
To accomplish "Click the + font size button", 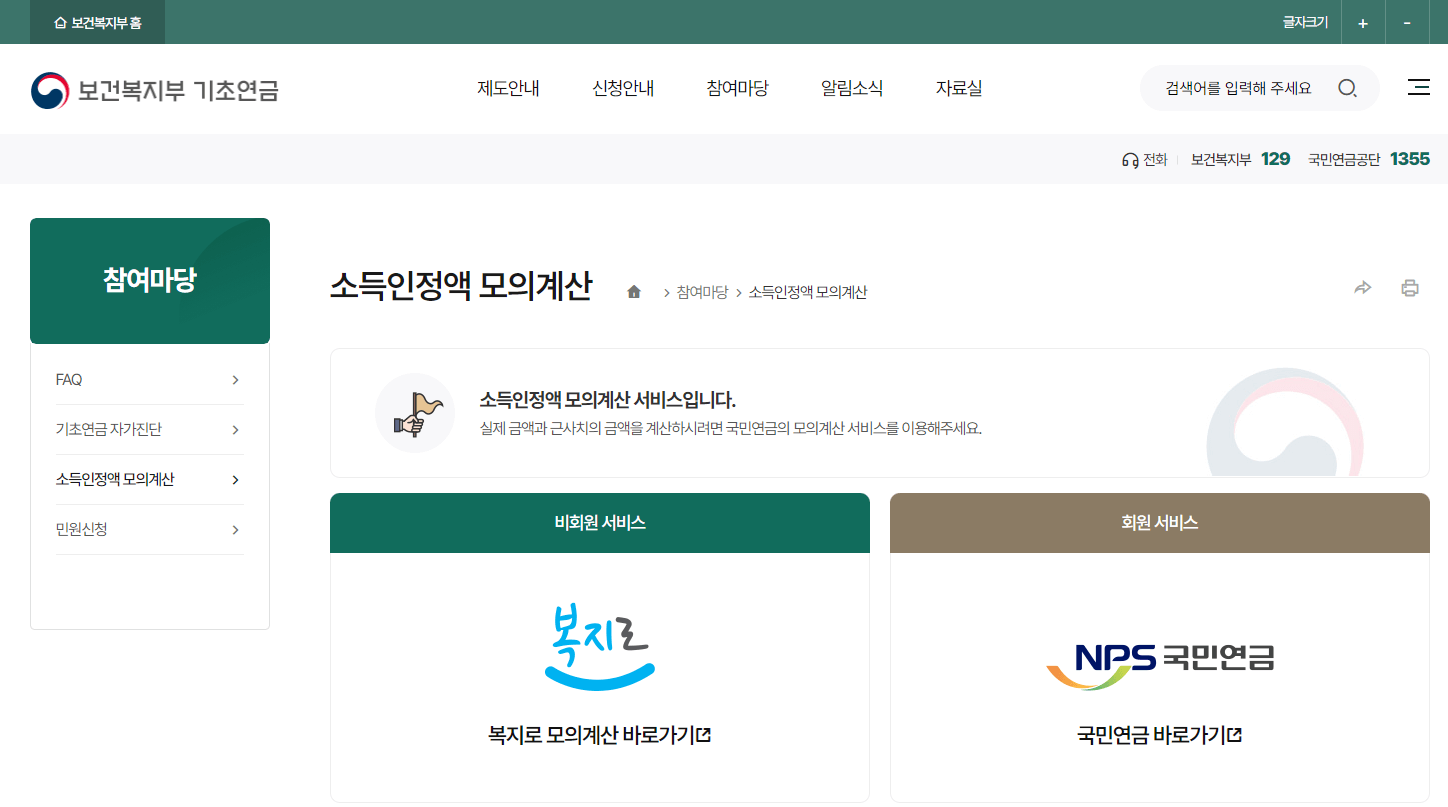I will tap(1362, 21).
